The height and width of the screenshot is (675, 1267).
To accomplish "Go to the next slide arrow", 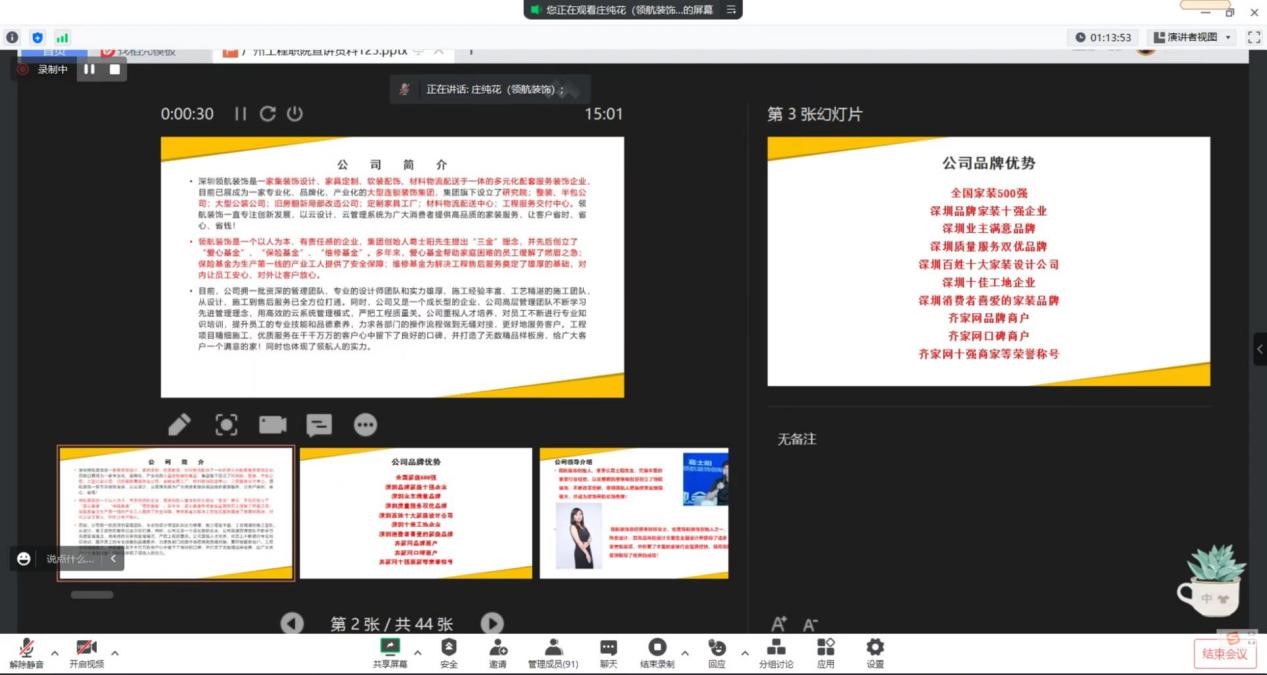I will (x=492, y=624).
